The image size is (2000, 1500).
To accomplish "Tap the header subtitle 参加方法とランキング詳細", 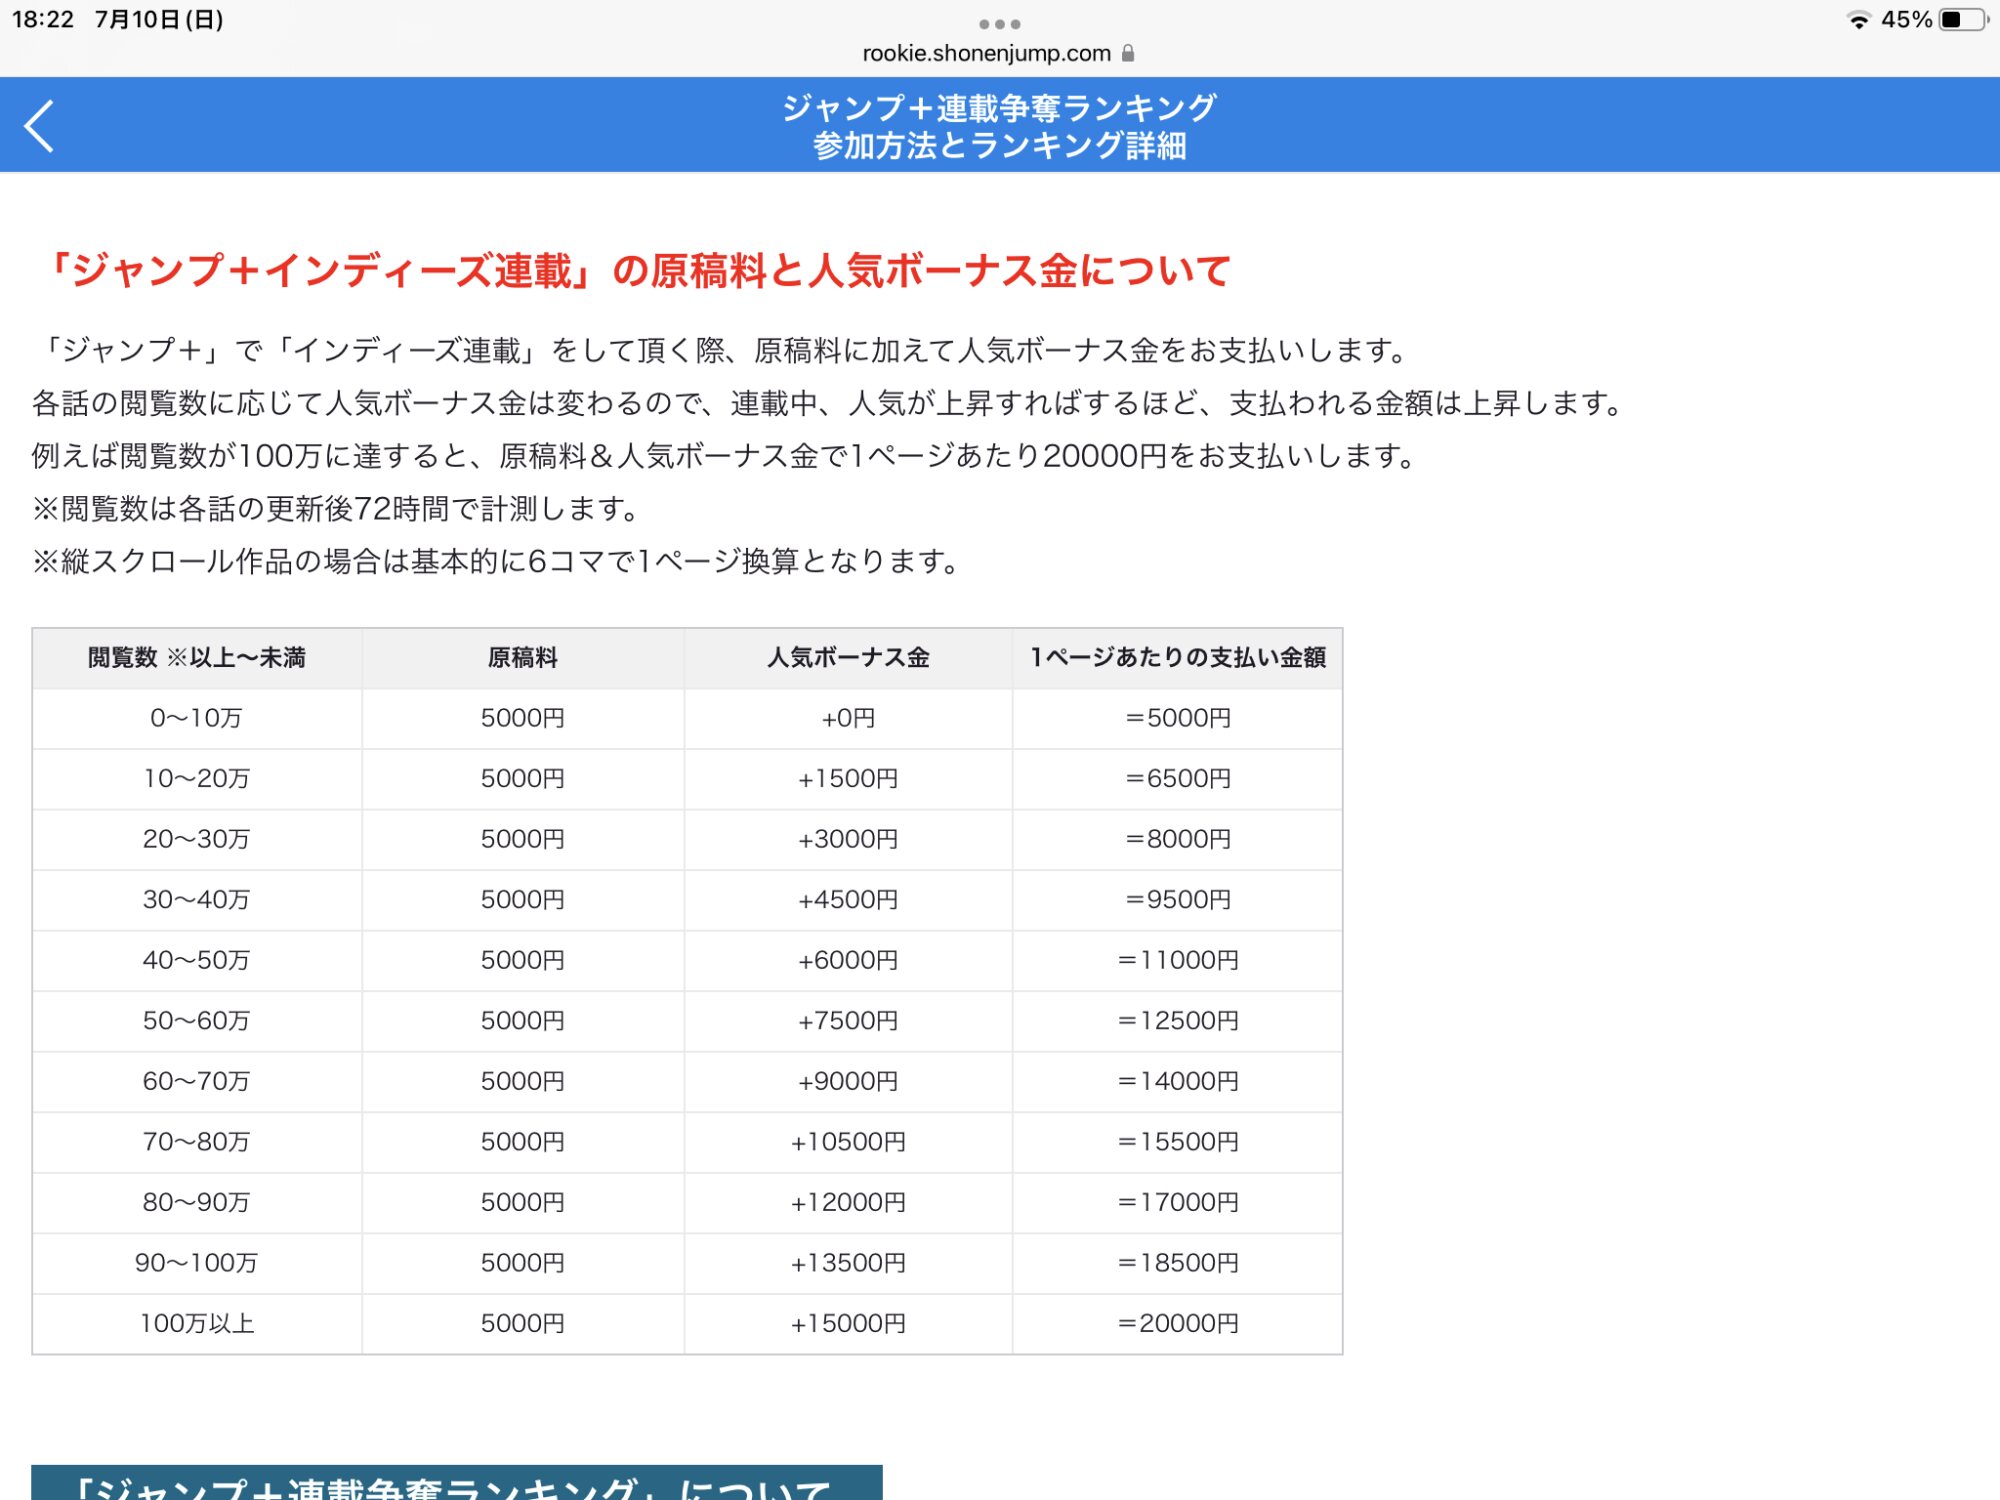I will (x=999, y=146).
